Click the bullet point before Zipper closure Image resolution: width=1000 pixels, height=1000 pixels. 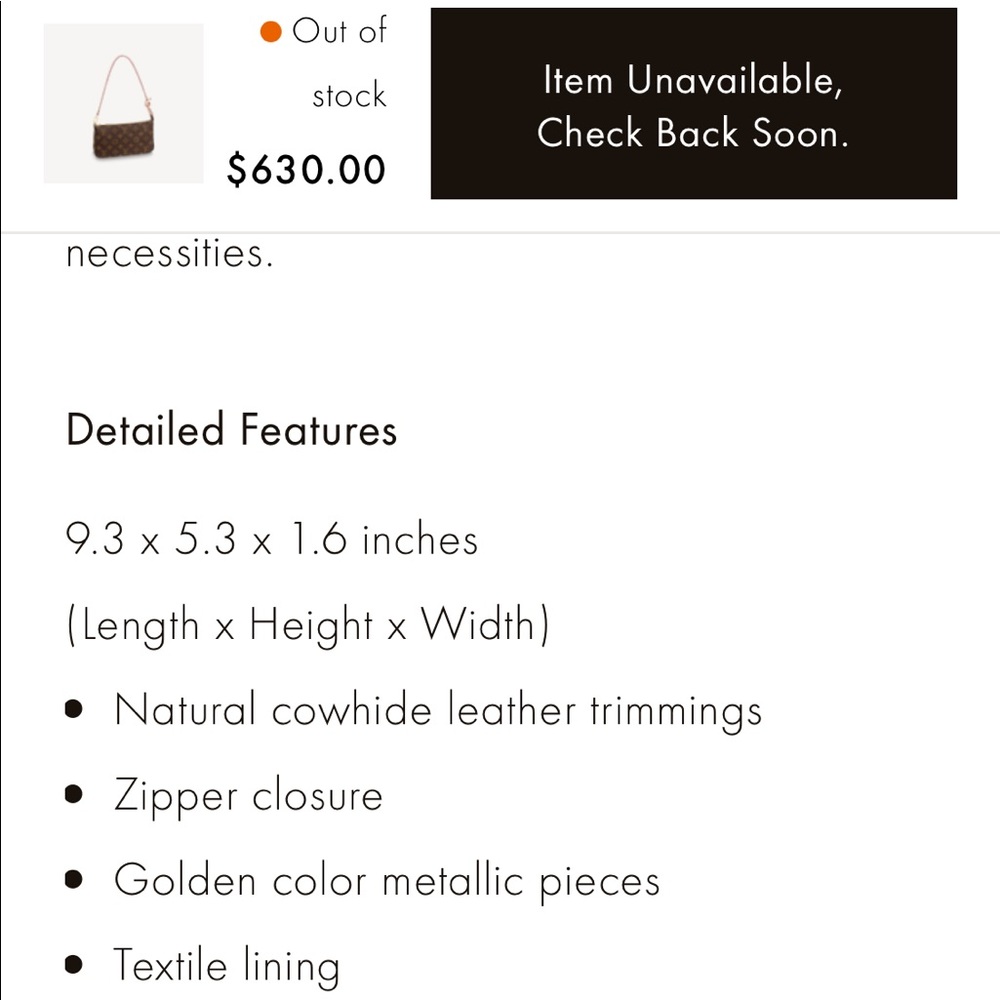pyautogui.click(x=74, y=793)
